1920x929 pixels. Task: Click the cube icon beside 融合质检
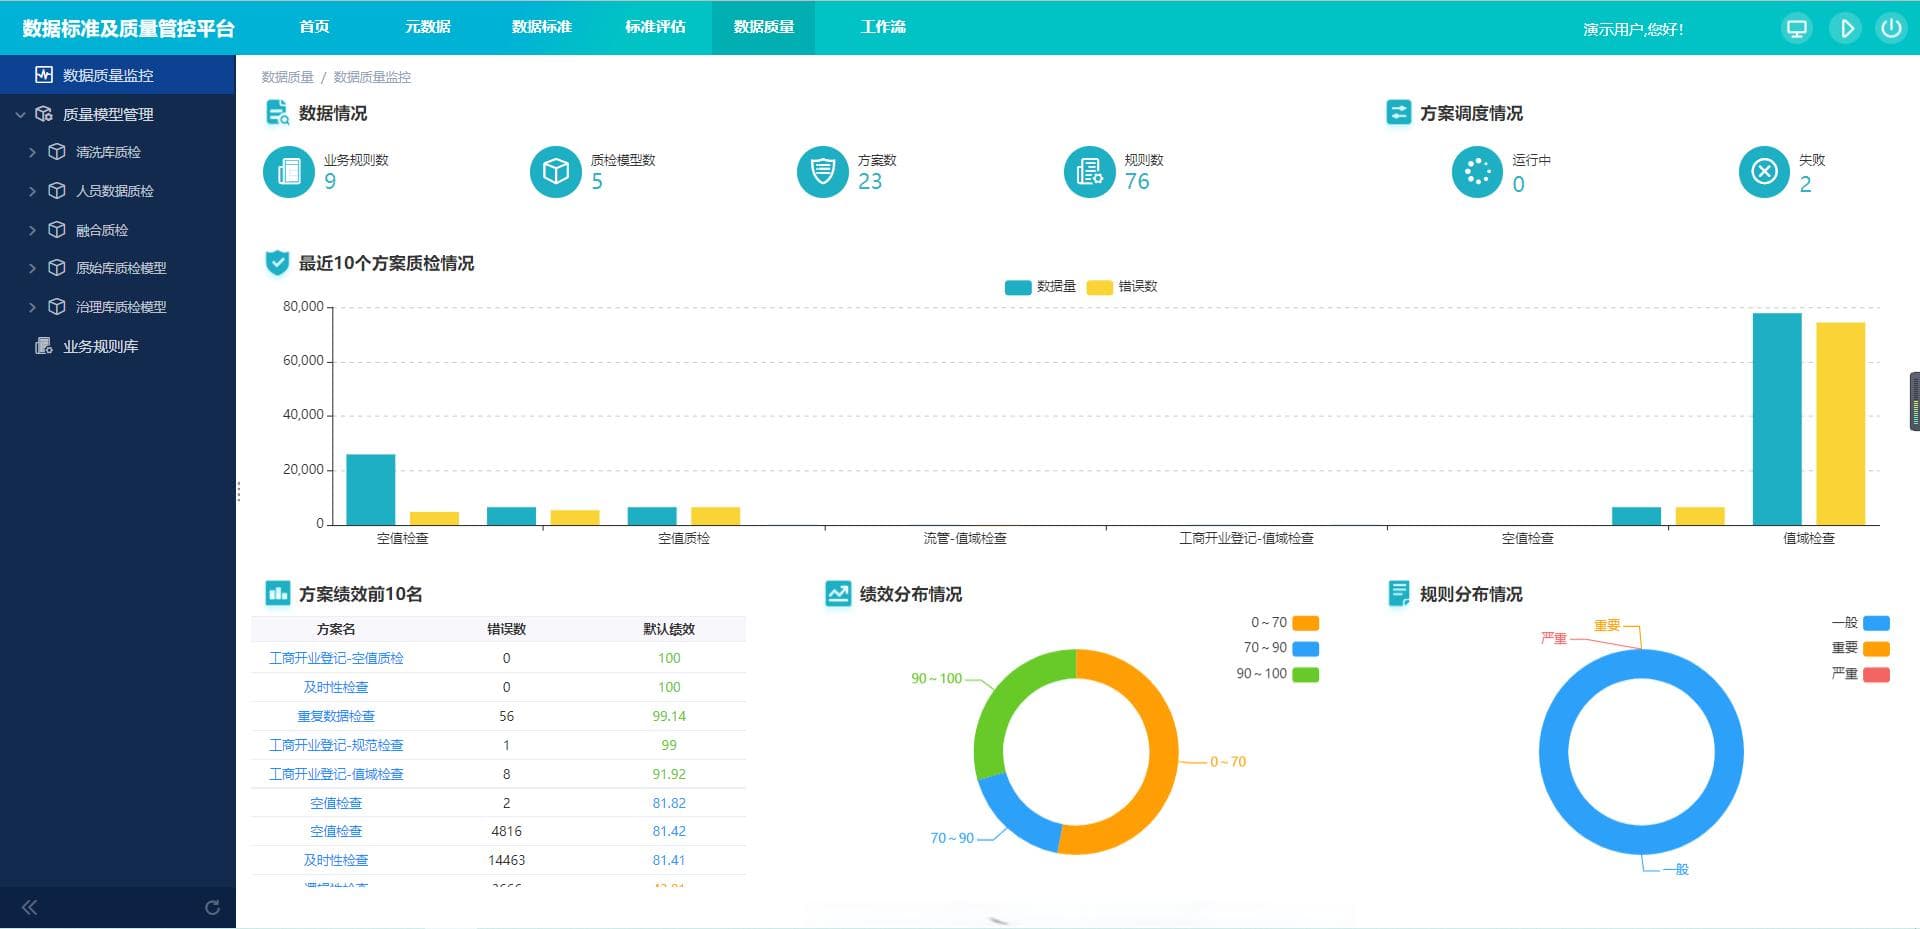57,230
